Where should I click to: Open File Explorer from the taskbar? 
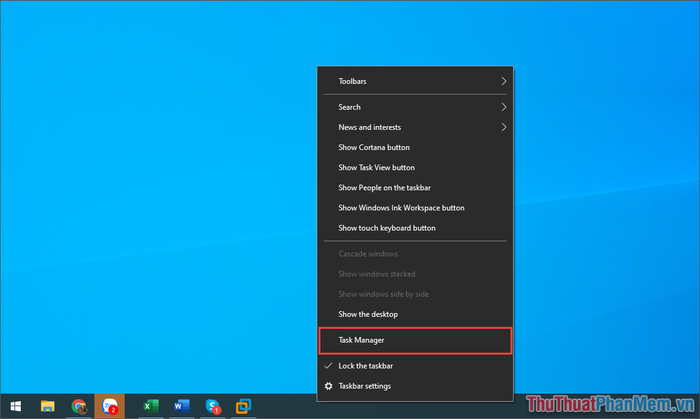(47, 406)
